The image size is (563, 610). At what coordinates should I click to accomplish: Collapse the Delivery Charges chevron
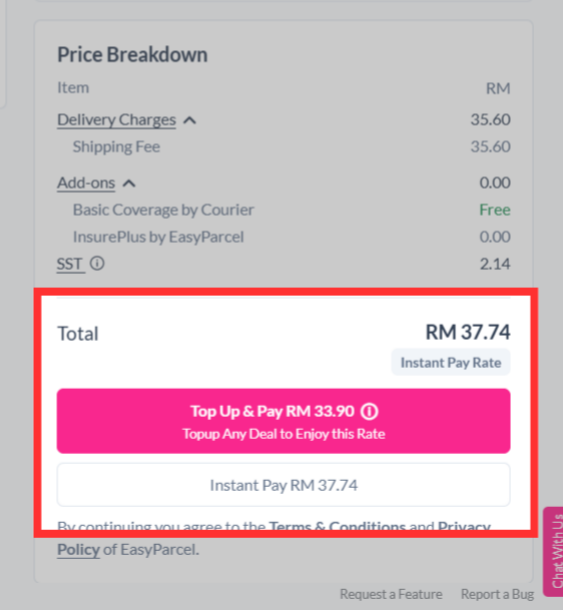coord(189,120)
